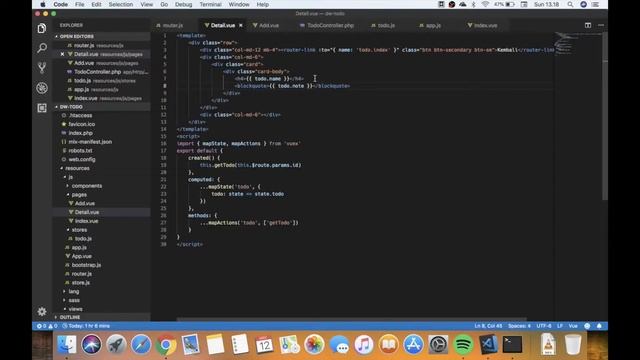Click the Today coding time status item
Viewport: 640px width, 360px height.
86,326
